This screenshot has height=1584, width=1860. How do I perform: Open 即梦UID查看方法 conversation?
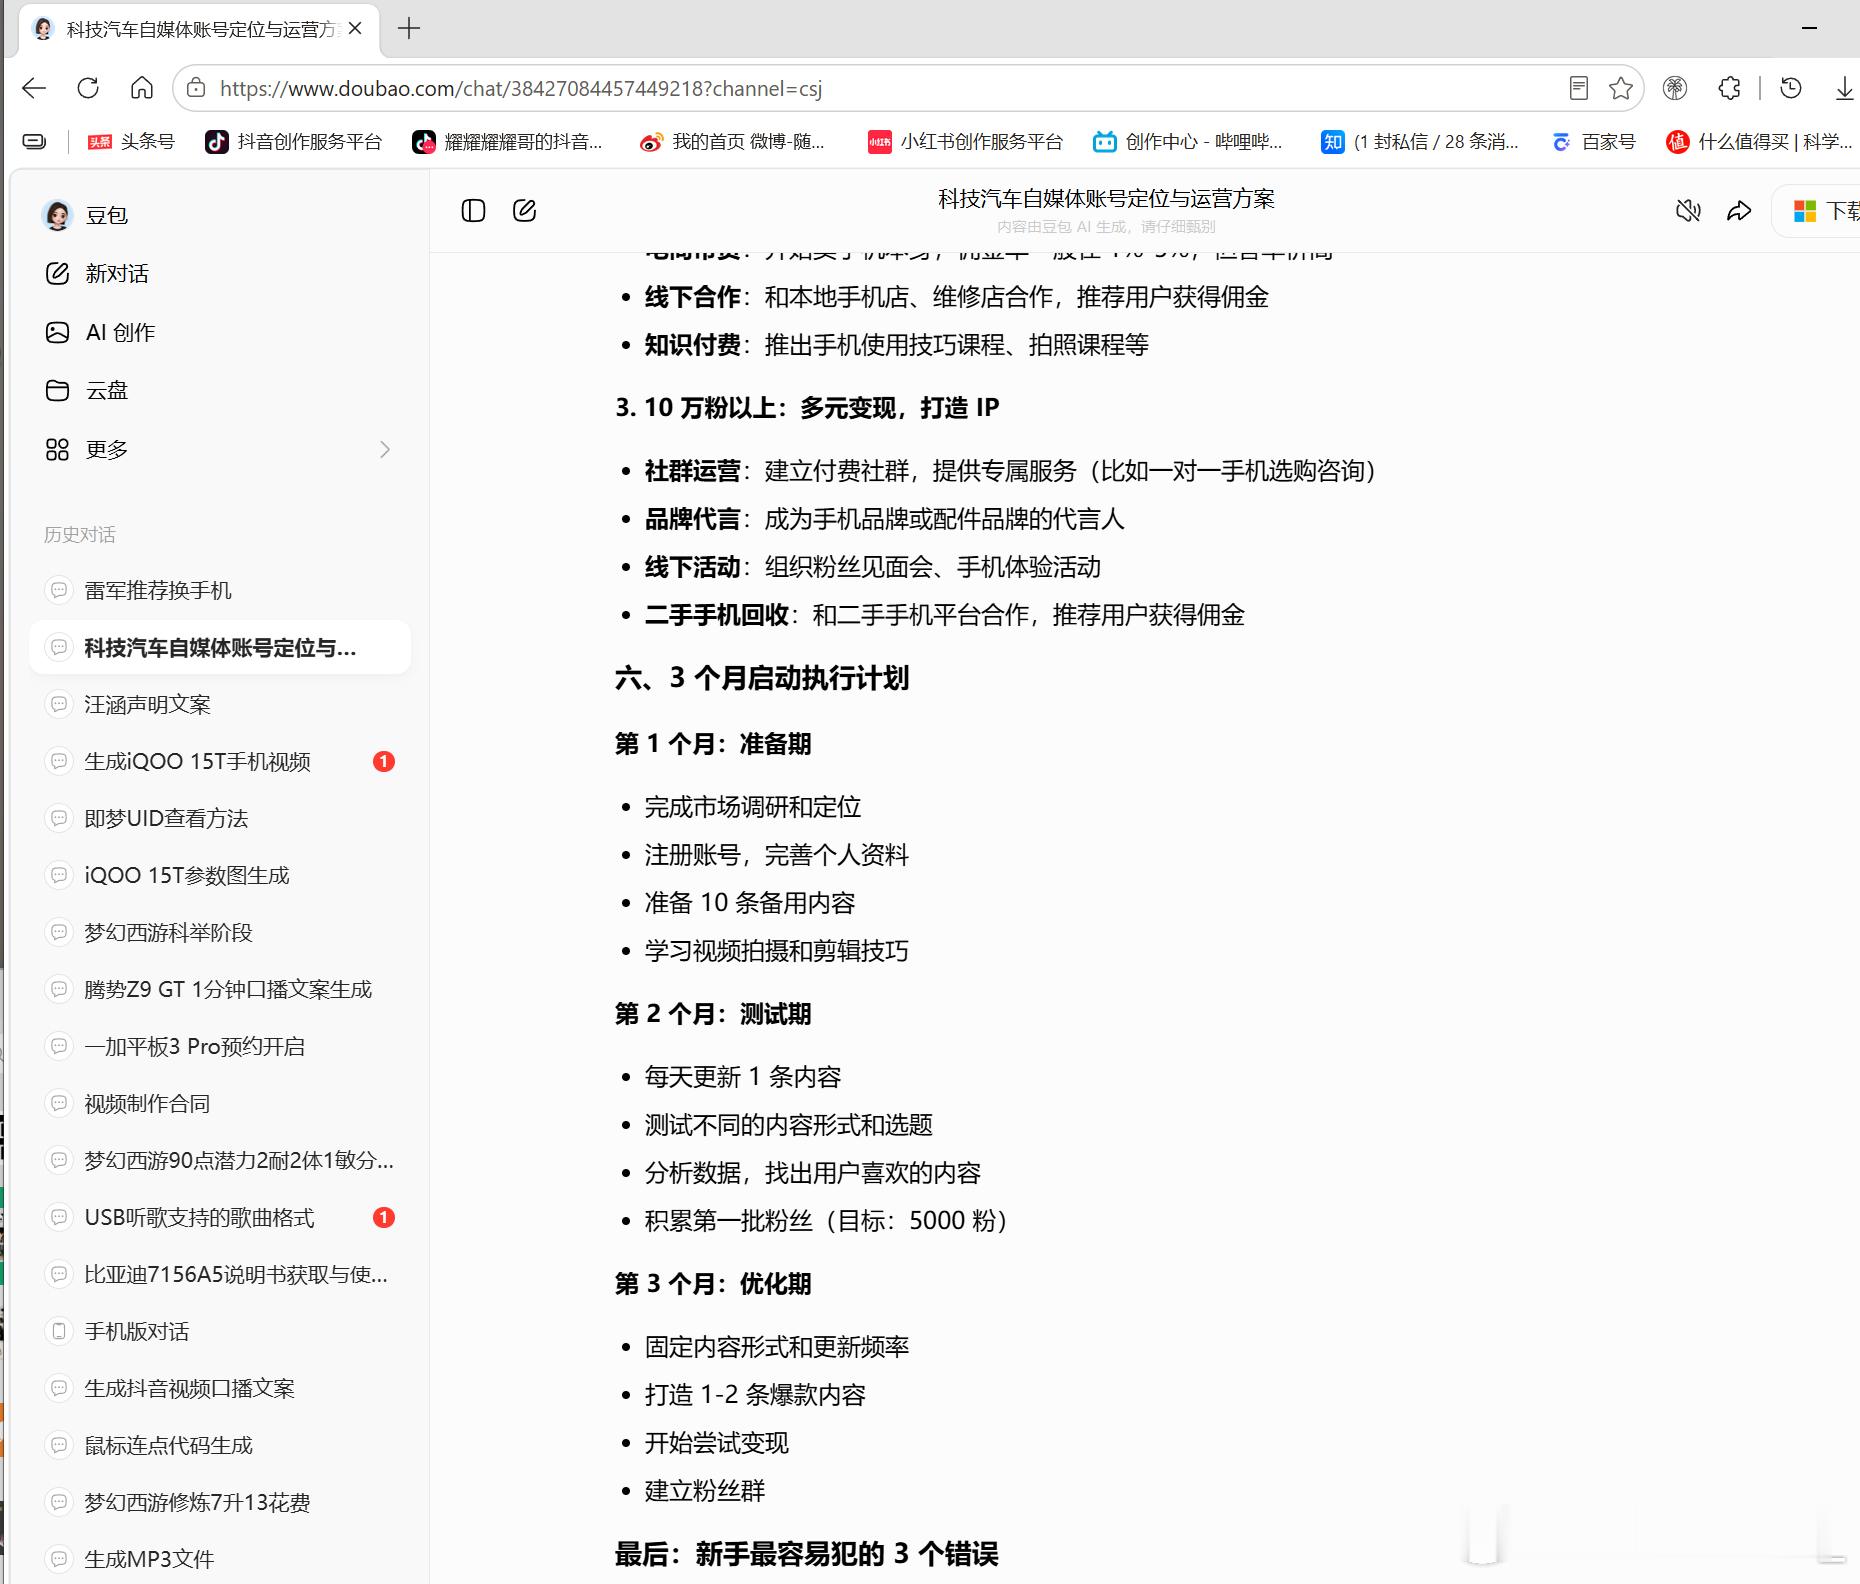(x=220, y=818)
